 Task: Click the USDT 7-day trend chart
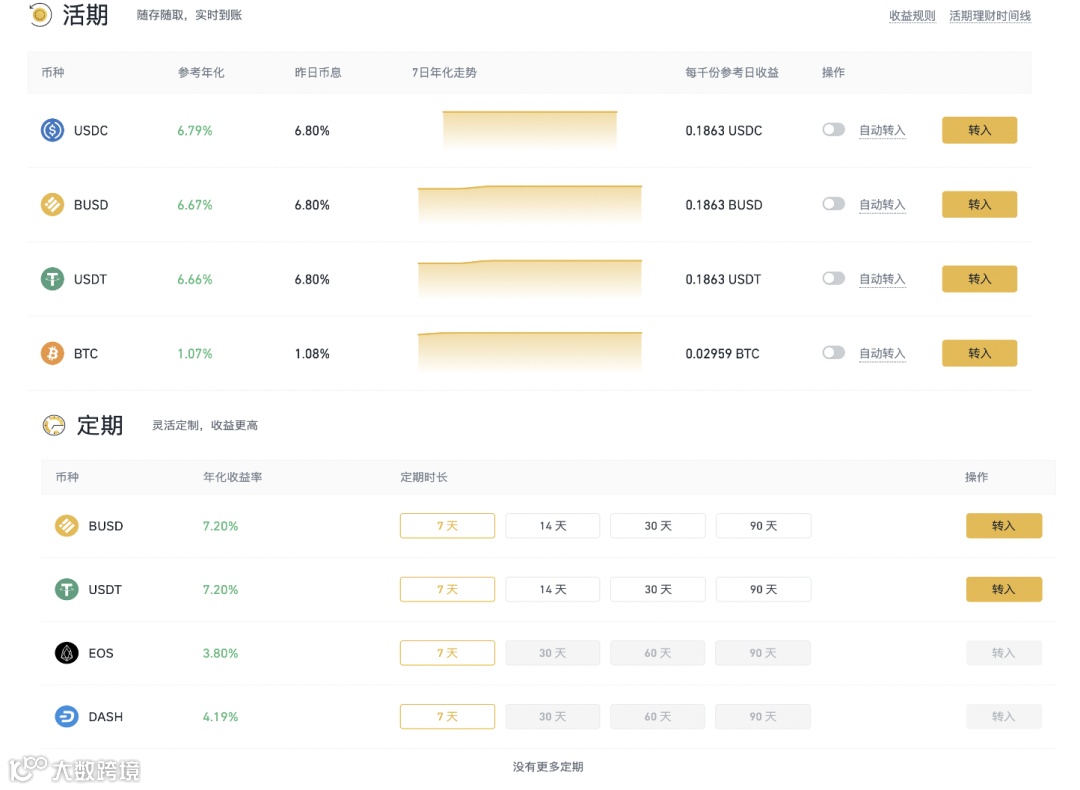tap(529, 279)
